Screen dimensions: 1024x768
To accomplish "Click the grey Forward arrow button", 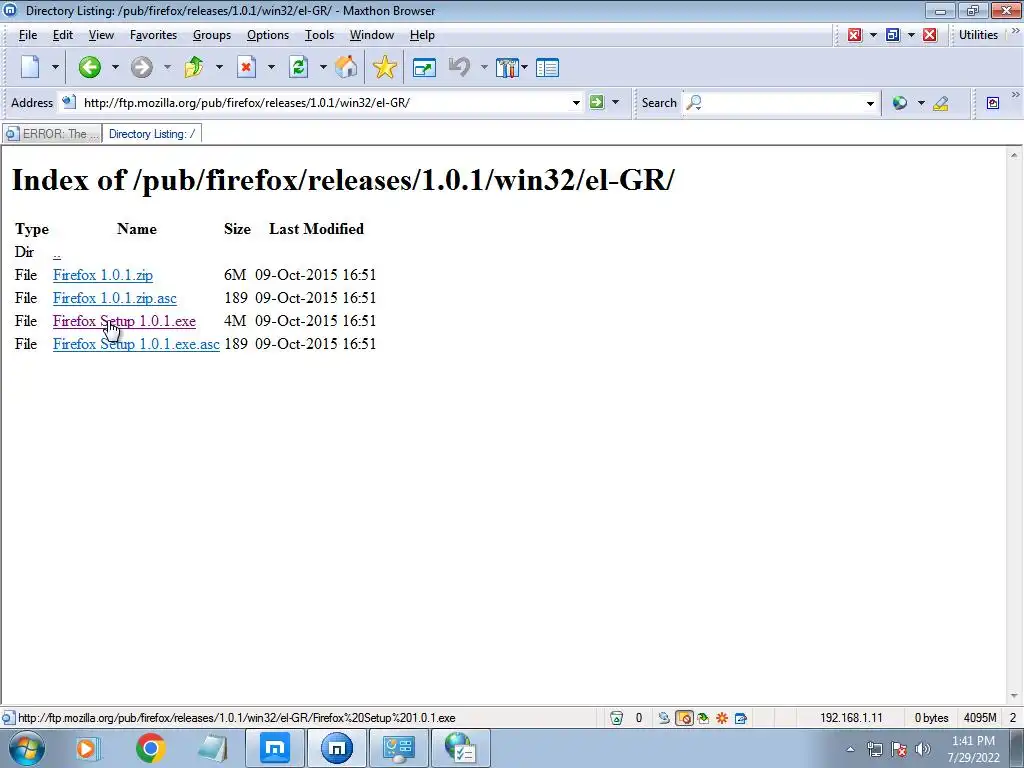I will tap(141, 67).
